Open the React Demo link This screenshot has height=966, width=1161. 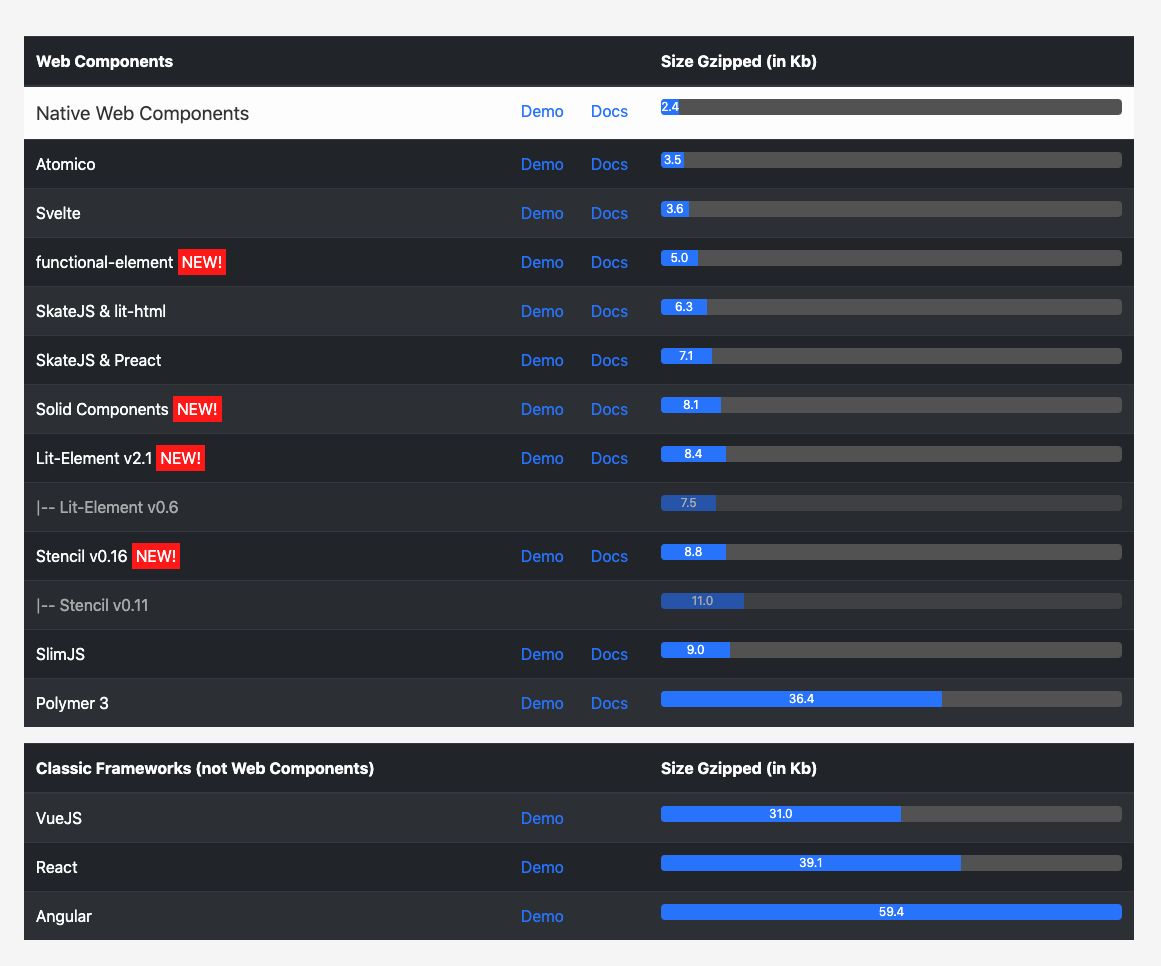pos(542,868)
